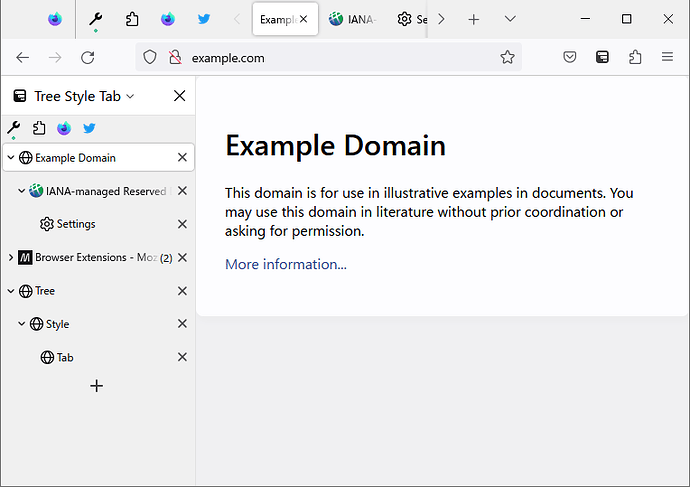Click the bookmark star in address bar
Image resolution: width=690 pixels, height=487 pixels.
click(x=507, y=58)
